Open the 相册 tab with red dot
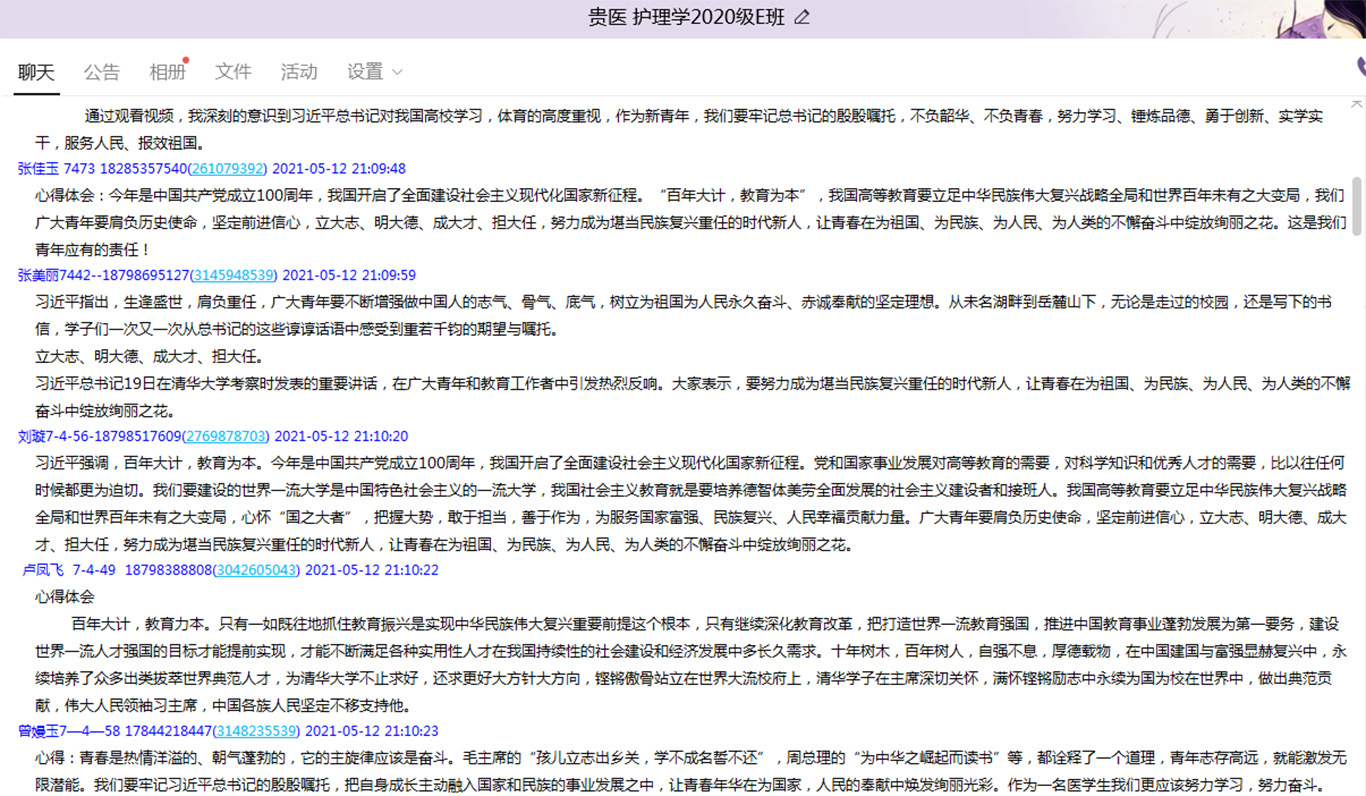Viewport: 1366px width, 796px height. click(x=167, y=72)
